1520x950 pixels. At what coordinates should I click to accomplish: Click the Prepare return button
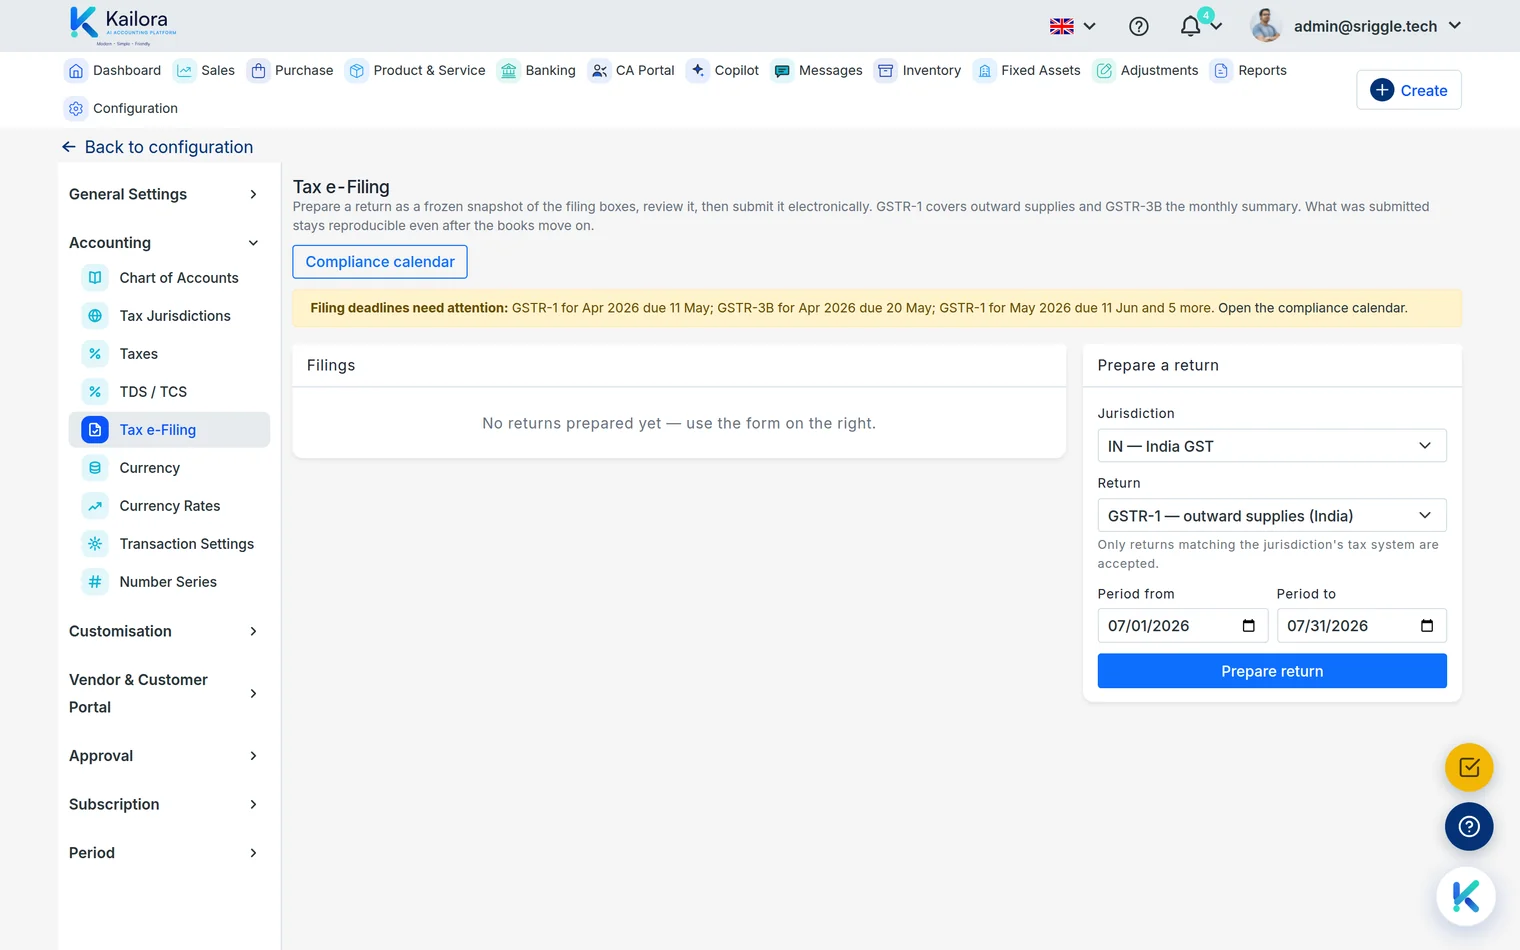[x=1272, y=671]
